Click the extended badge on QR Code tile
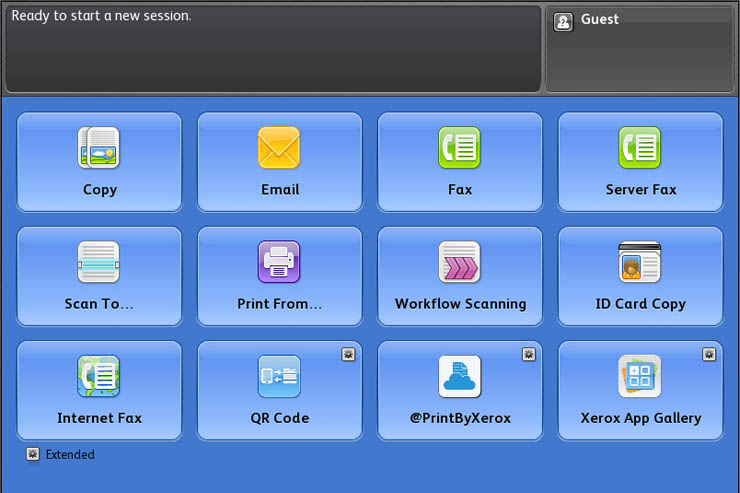This screenshot has width=740, height=493. click(348, 354)
